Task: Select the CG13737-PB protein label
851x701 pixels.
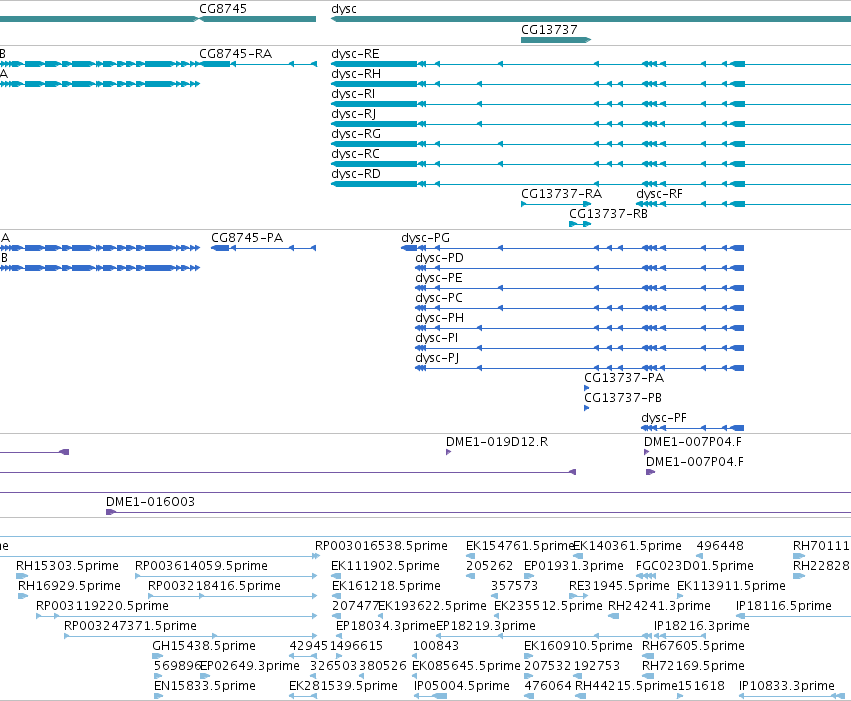Action: click(623, 398)
